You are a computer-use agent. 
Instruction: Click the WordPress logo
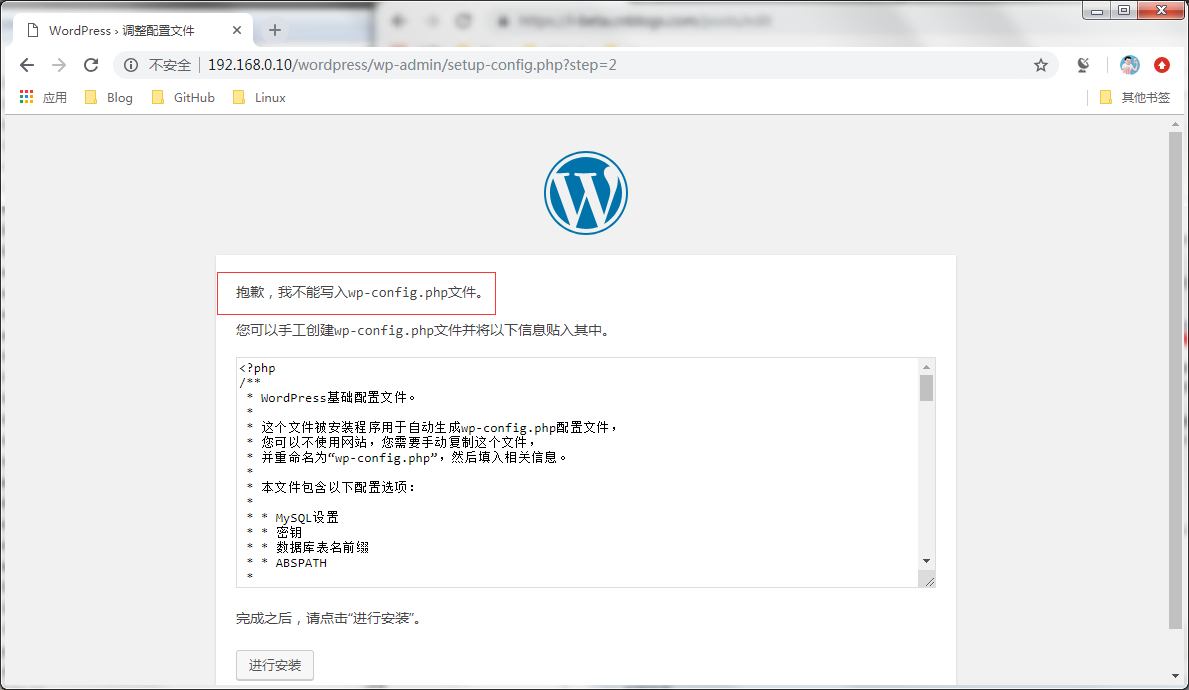pos(585,193)
